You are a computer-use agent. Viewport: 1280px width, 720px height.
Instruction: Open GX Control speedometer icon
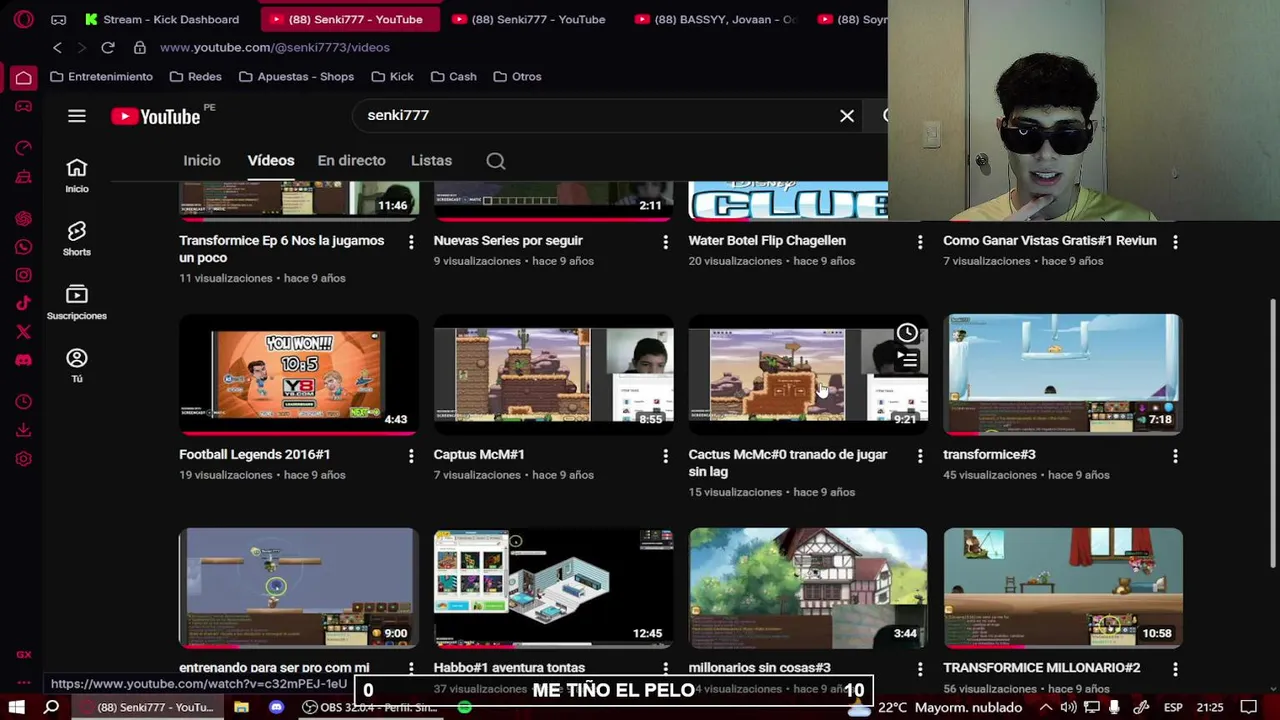tap(23, 148)
